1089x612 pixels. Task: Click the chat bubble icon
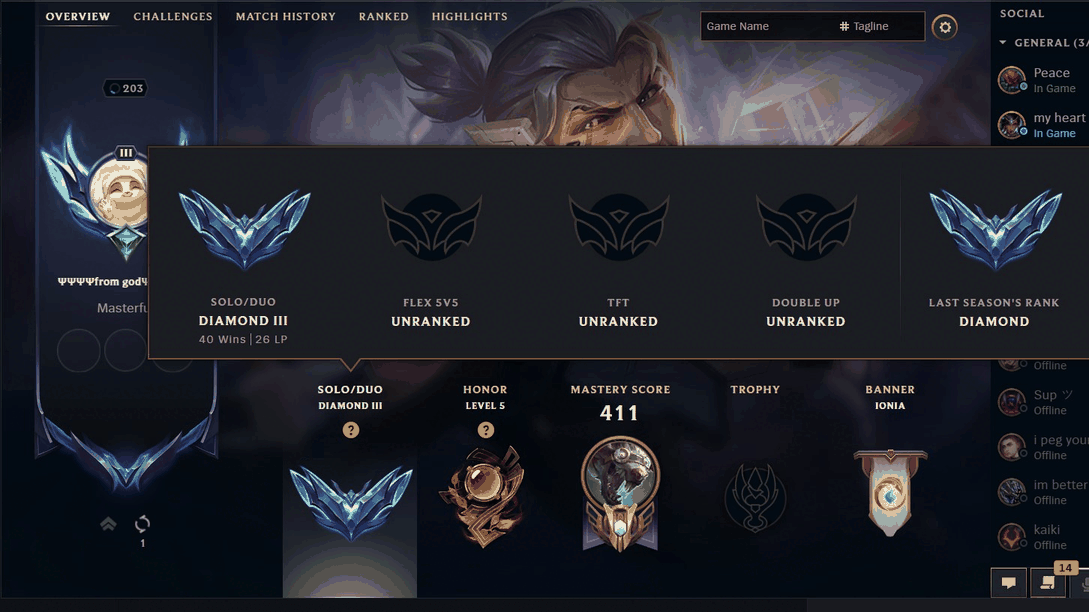[x=1008, y=583]
